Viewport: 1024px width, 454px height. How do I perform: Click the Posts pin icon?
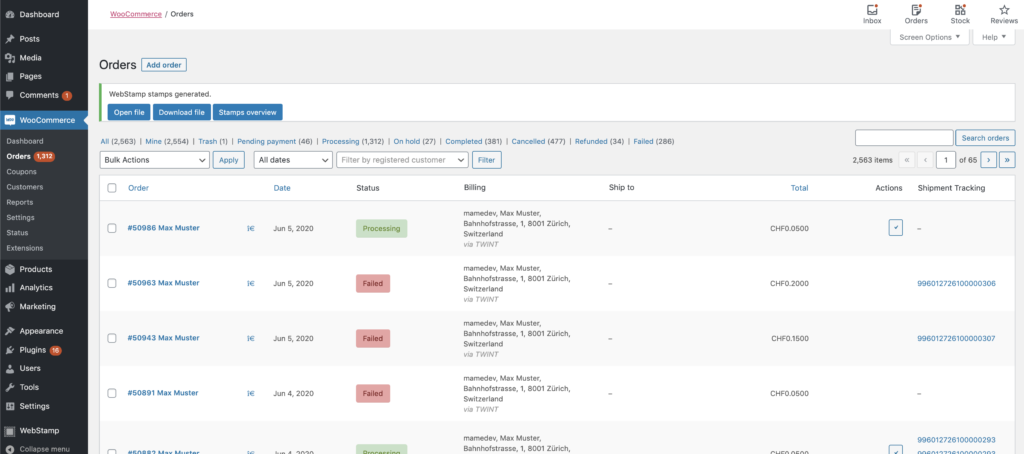coord(10,39)
